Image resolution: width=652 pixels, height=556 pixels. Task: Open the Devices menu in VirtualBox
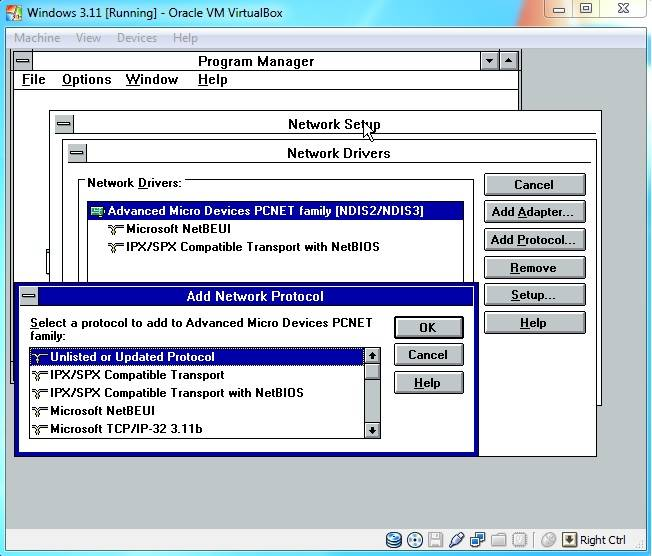click(x=137, y=38)
